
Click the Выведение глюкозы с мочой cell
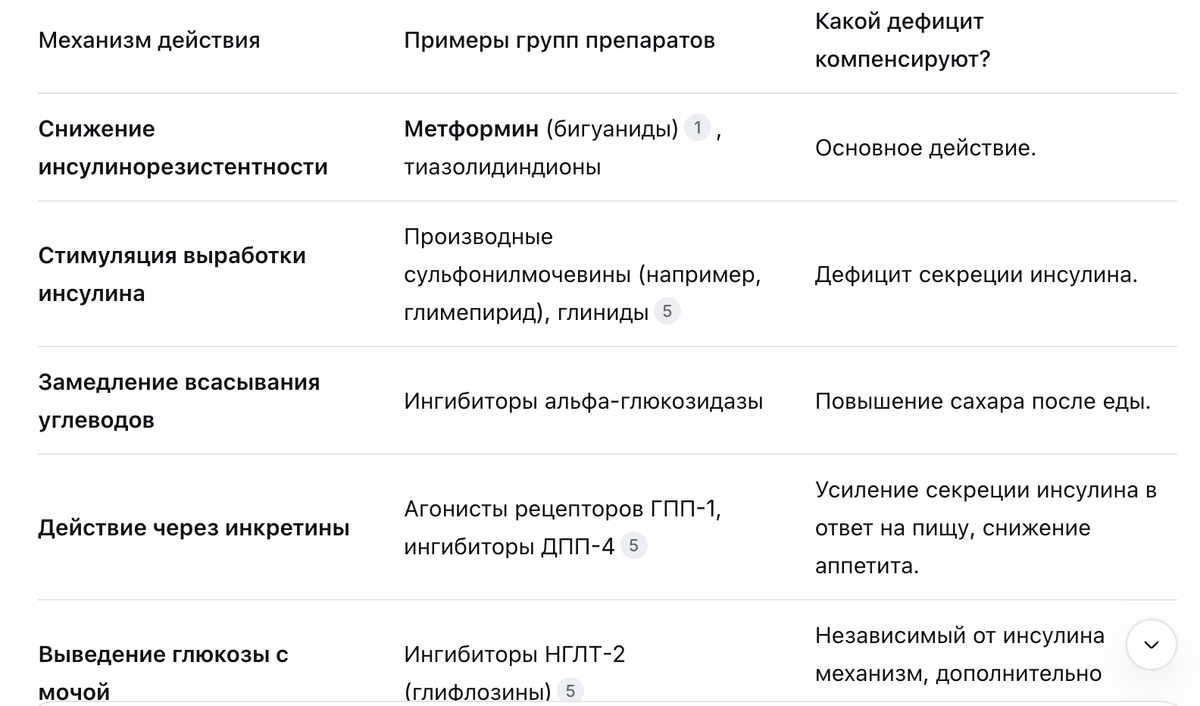pos(163,673)
